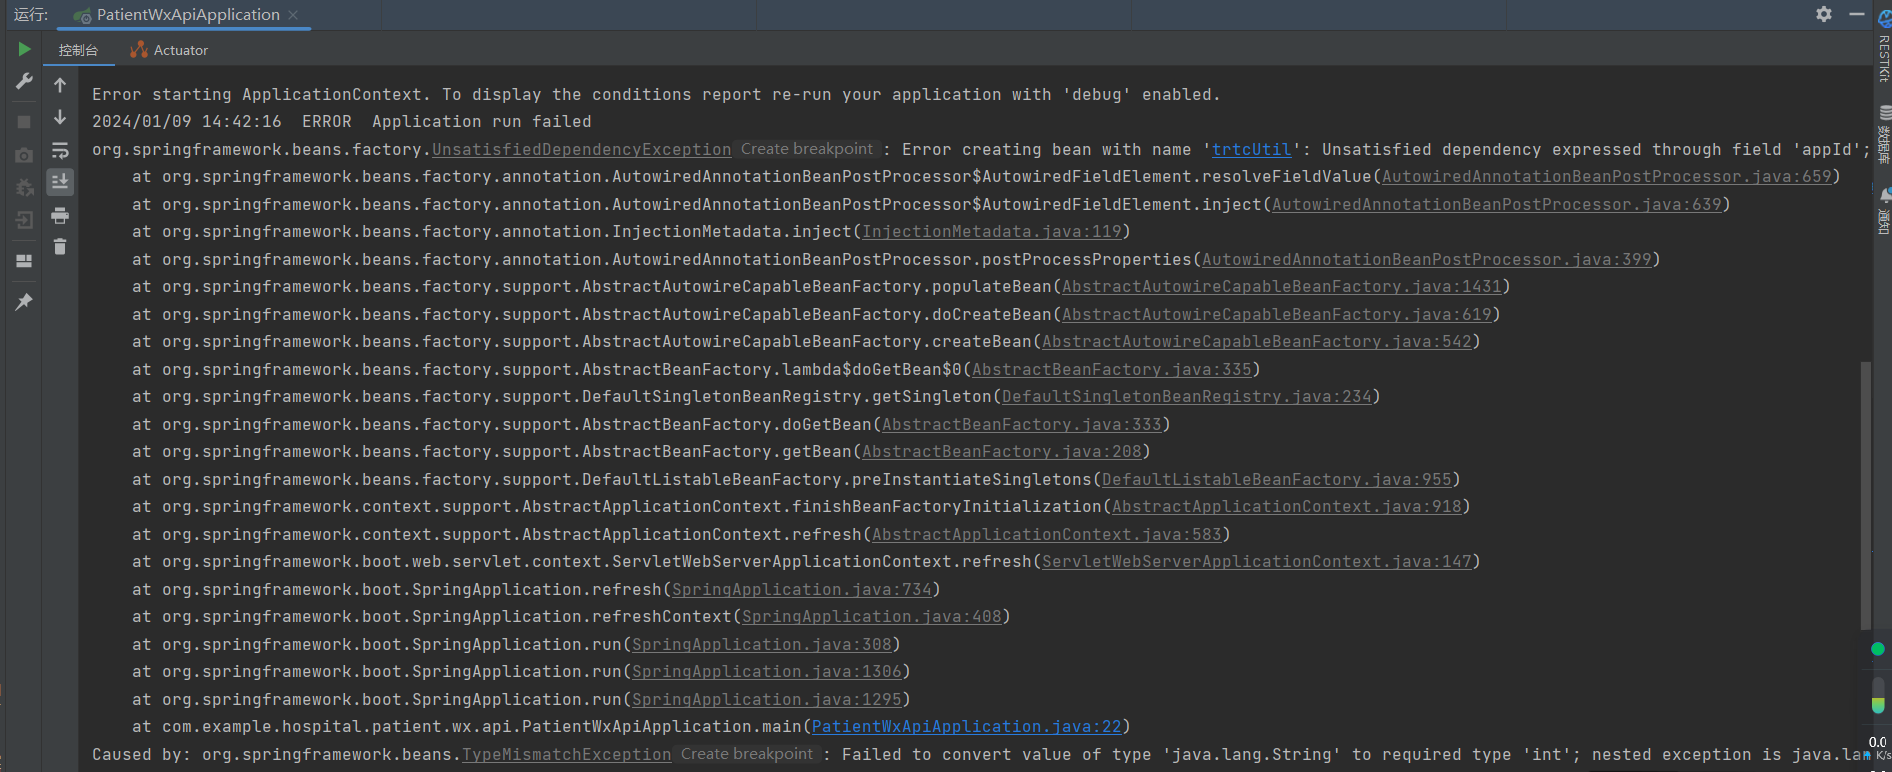Screen dimensions: 1892x772
Task: Open AutowiredAnnotationBeanPostProcessor.java:639 link
Action: point(1497,204)
